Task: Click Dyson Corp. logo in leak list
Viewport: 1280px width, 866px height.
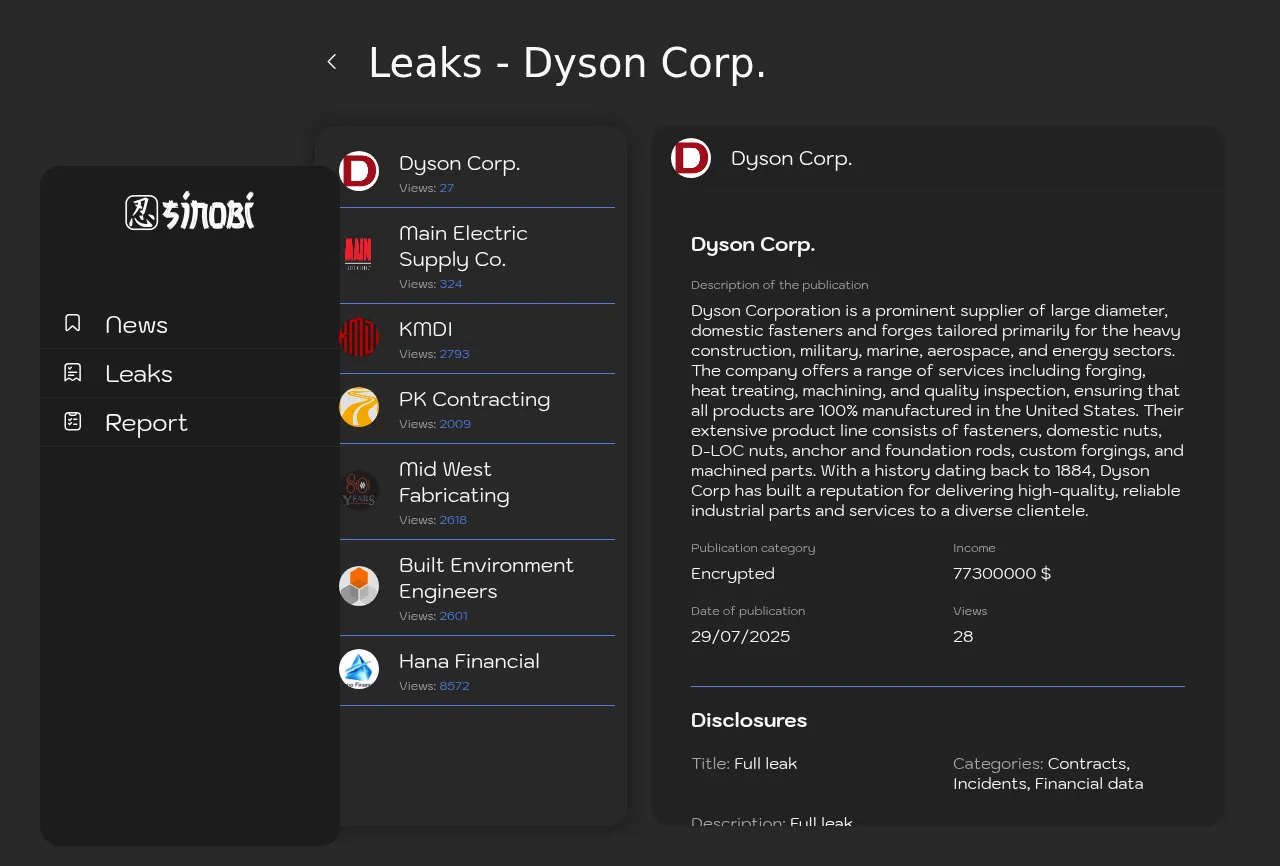Action: 359,171
